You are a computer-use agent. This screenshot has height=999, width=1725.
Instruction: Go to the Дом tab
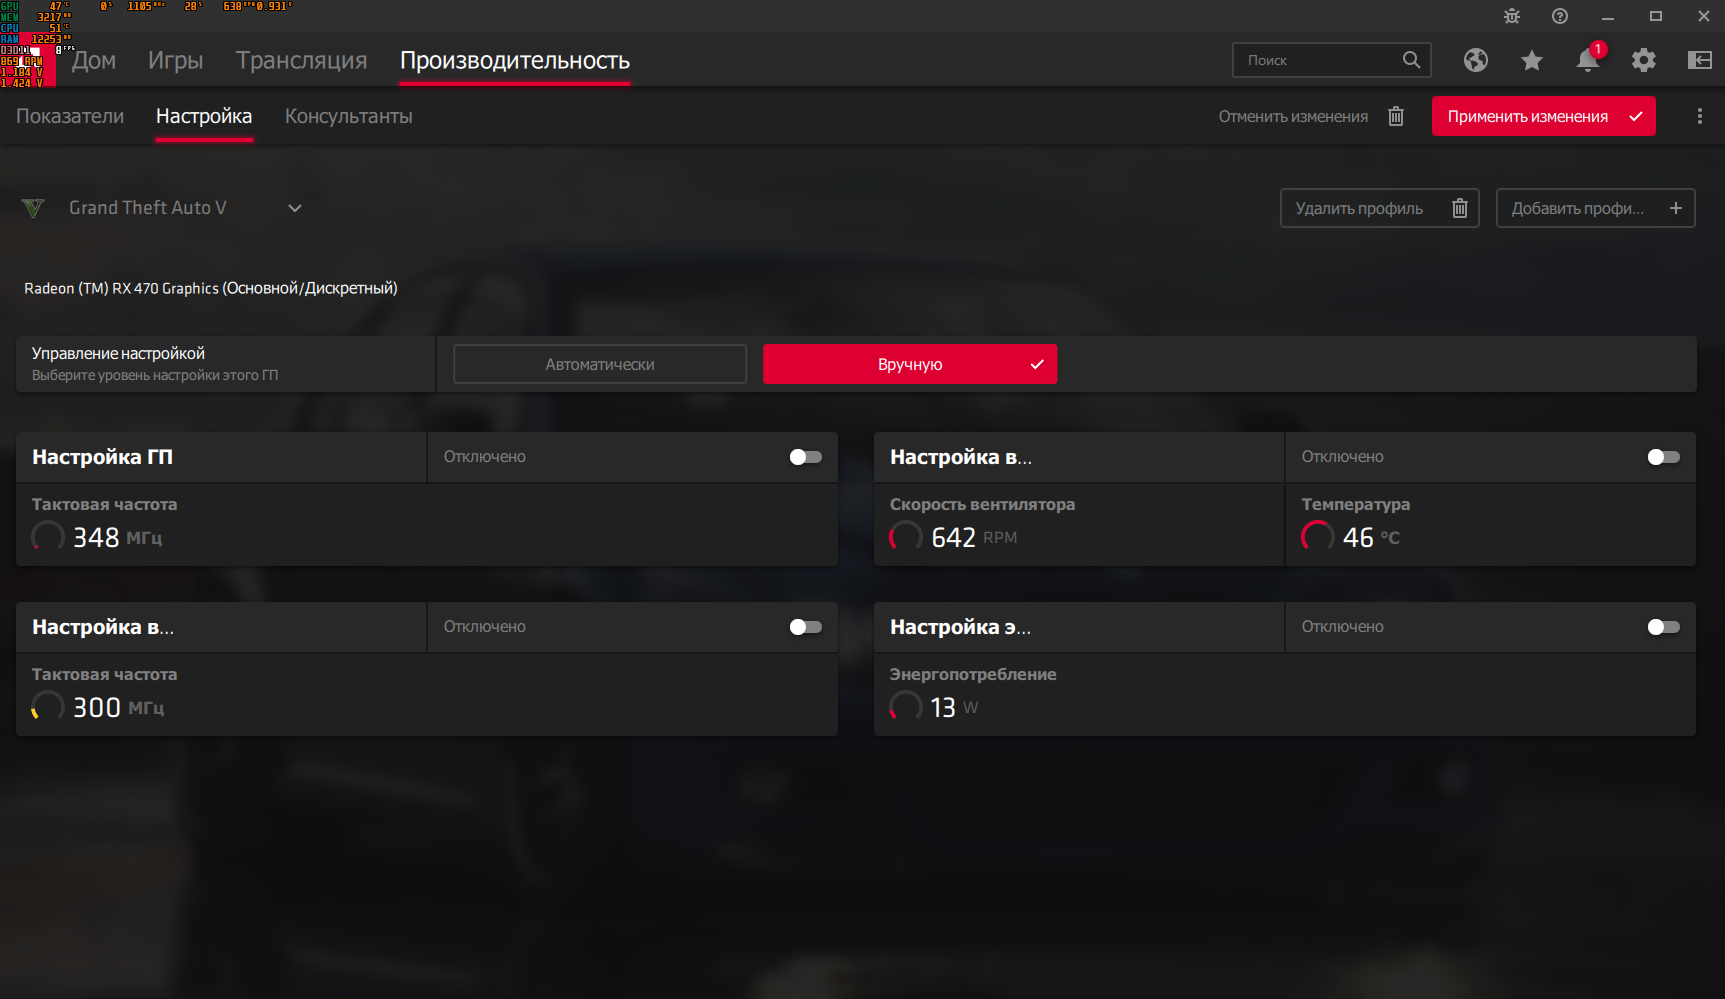click(94, 60)
